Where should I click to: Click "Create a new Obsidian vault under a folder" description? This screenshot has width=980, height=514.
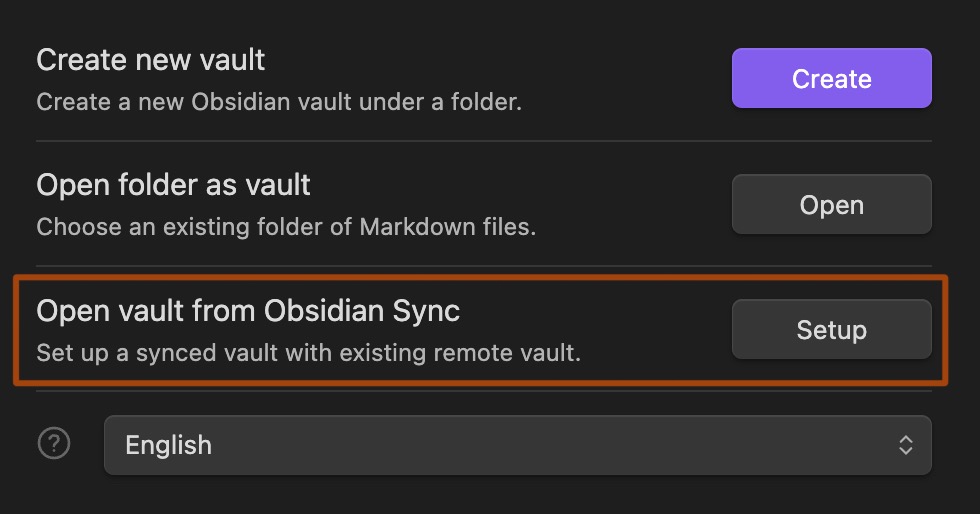click(x=279, y=102)
